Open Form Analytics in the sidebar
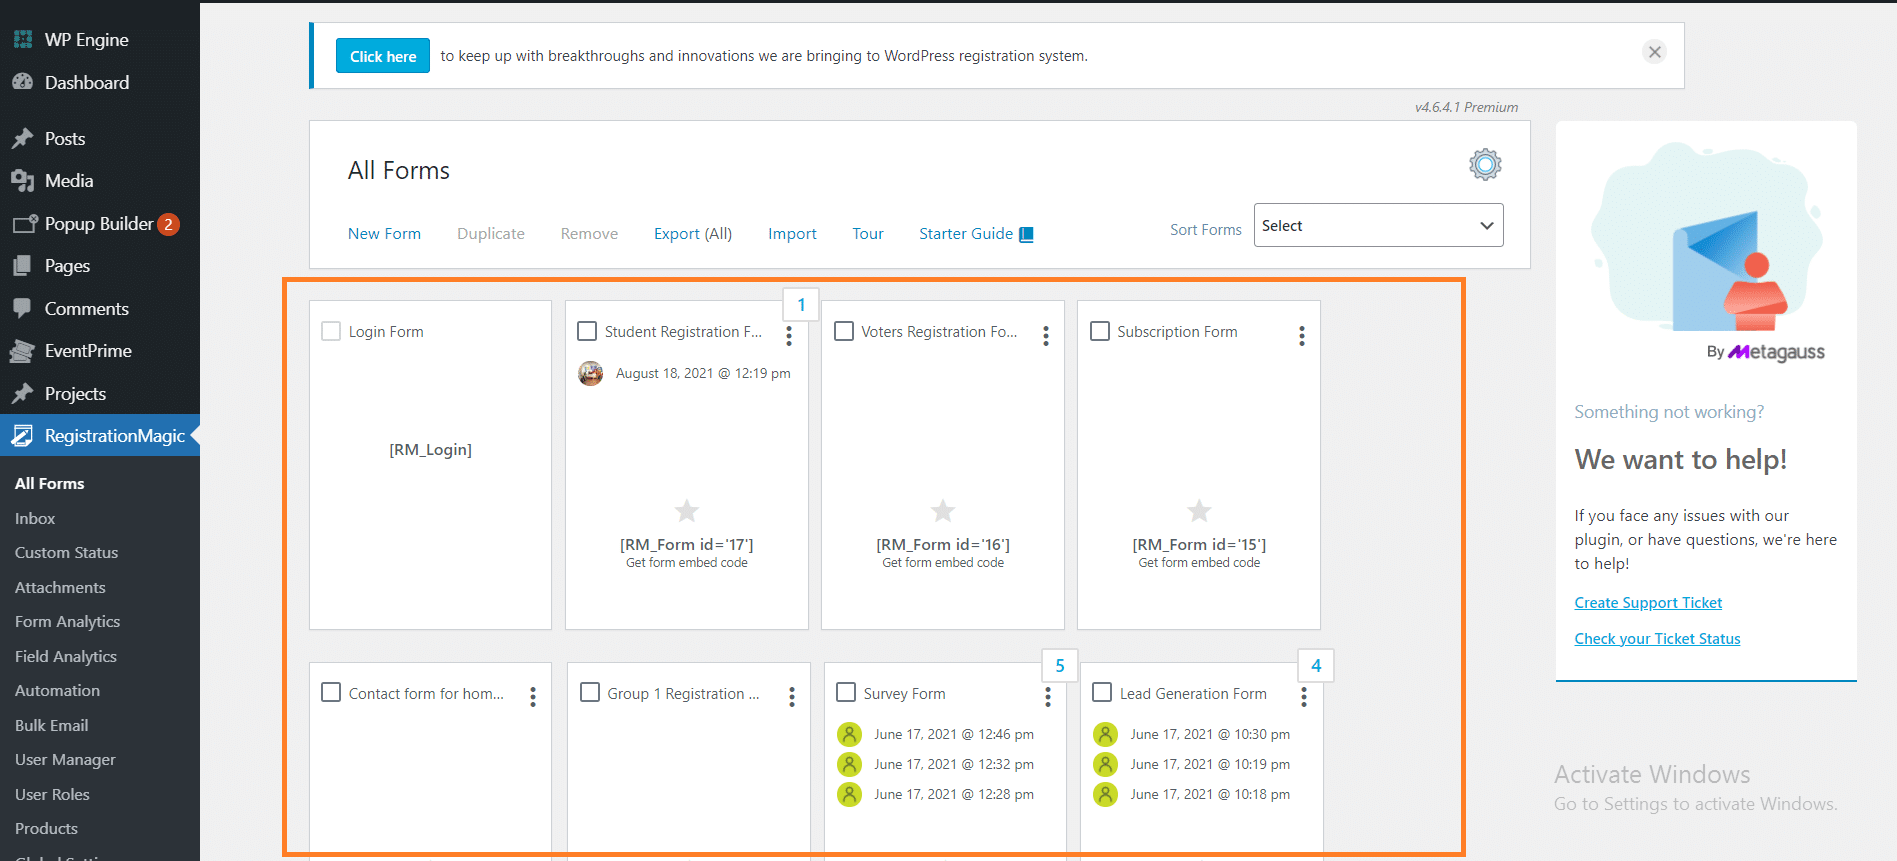 pos(67,622)
